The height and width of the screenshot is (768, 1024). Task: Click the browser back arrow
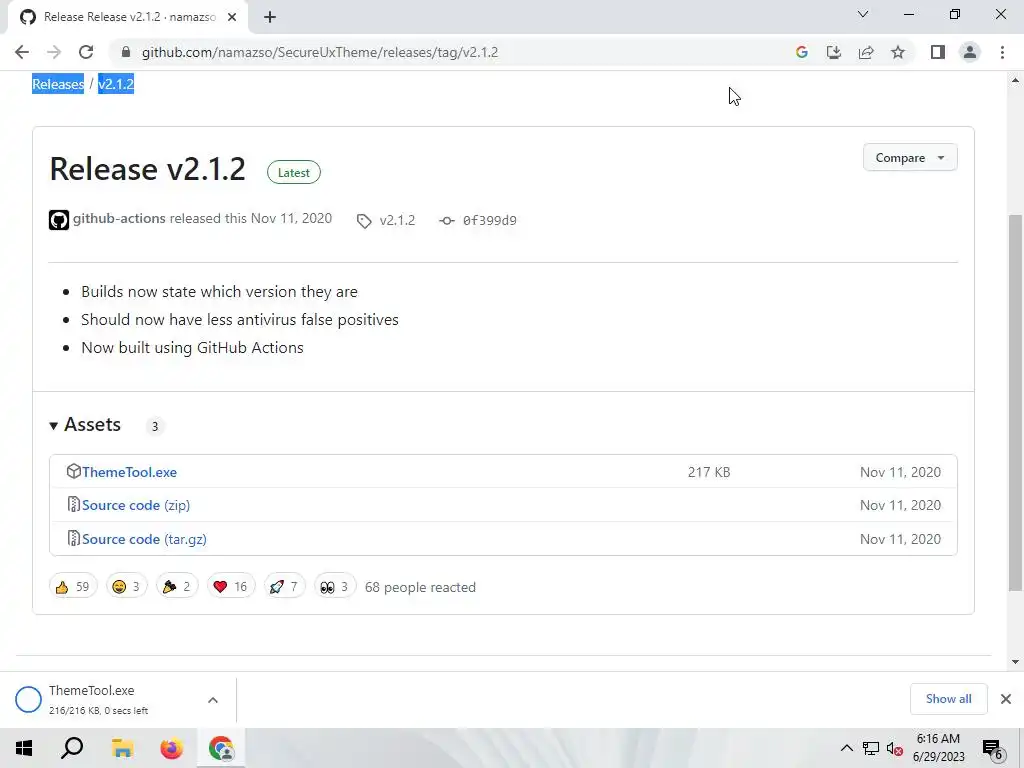pyautogui.click(x=22, y=52)
